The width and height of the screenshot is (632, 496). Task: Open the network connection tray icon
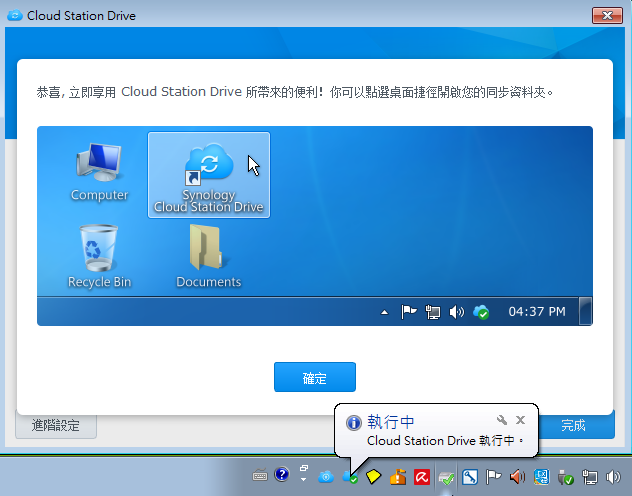(x=590, y=478)
